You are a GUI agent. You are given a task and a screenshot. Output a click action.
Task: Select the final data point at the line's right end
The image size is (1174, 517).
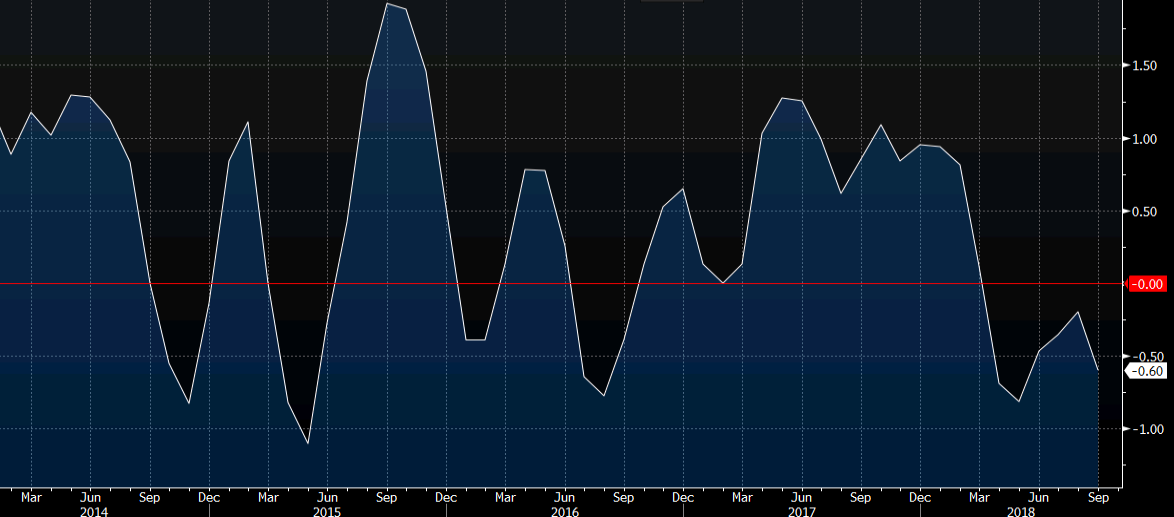tap(1098, 371)
